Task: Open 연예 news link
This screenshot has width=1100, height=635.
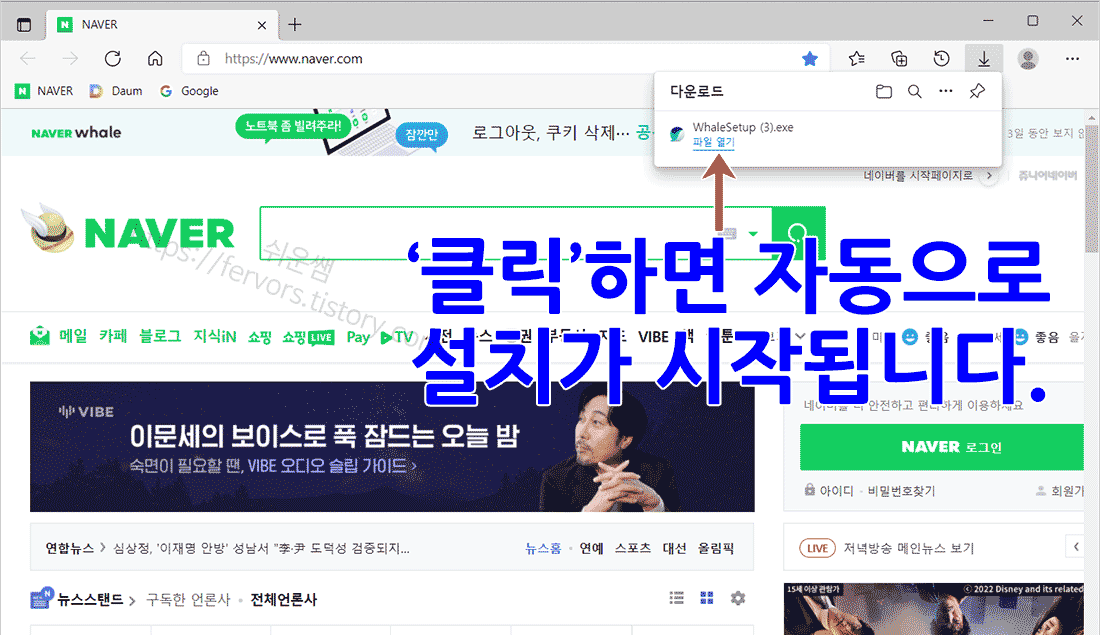Action: tap(591, 549)
